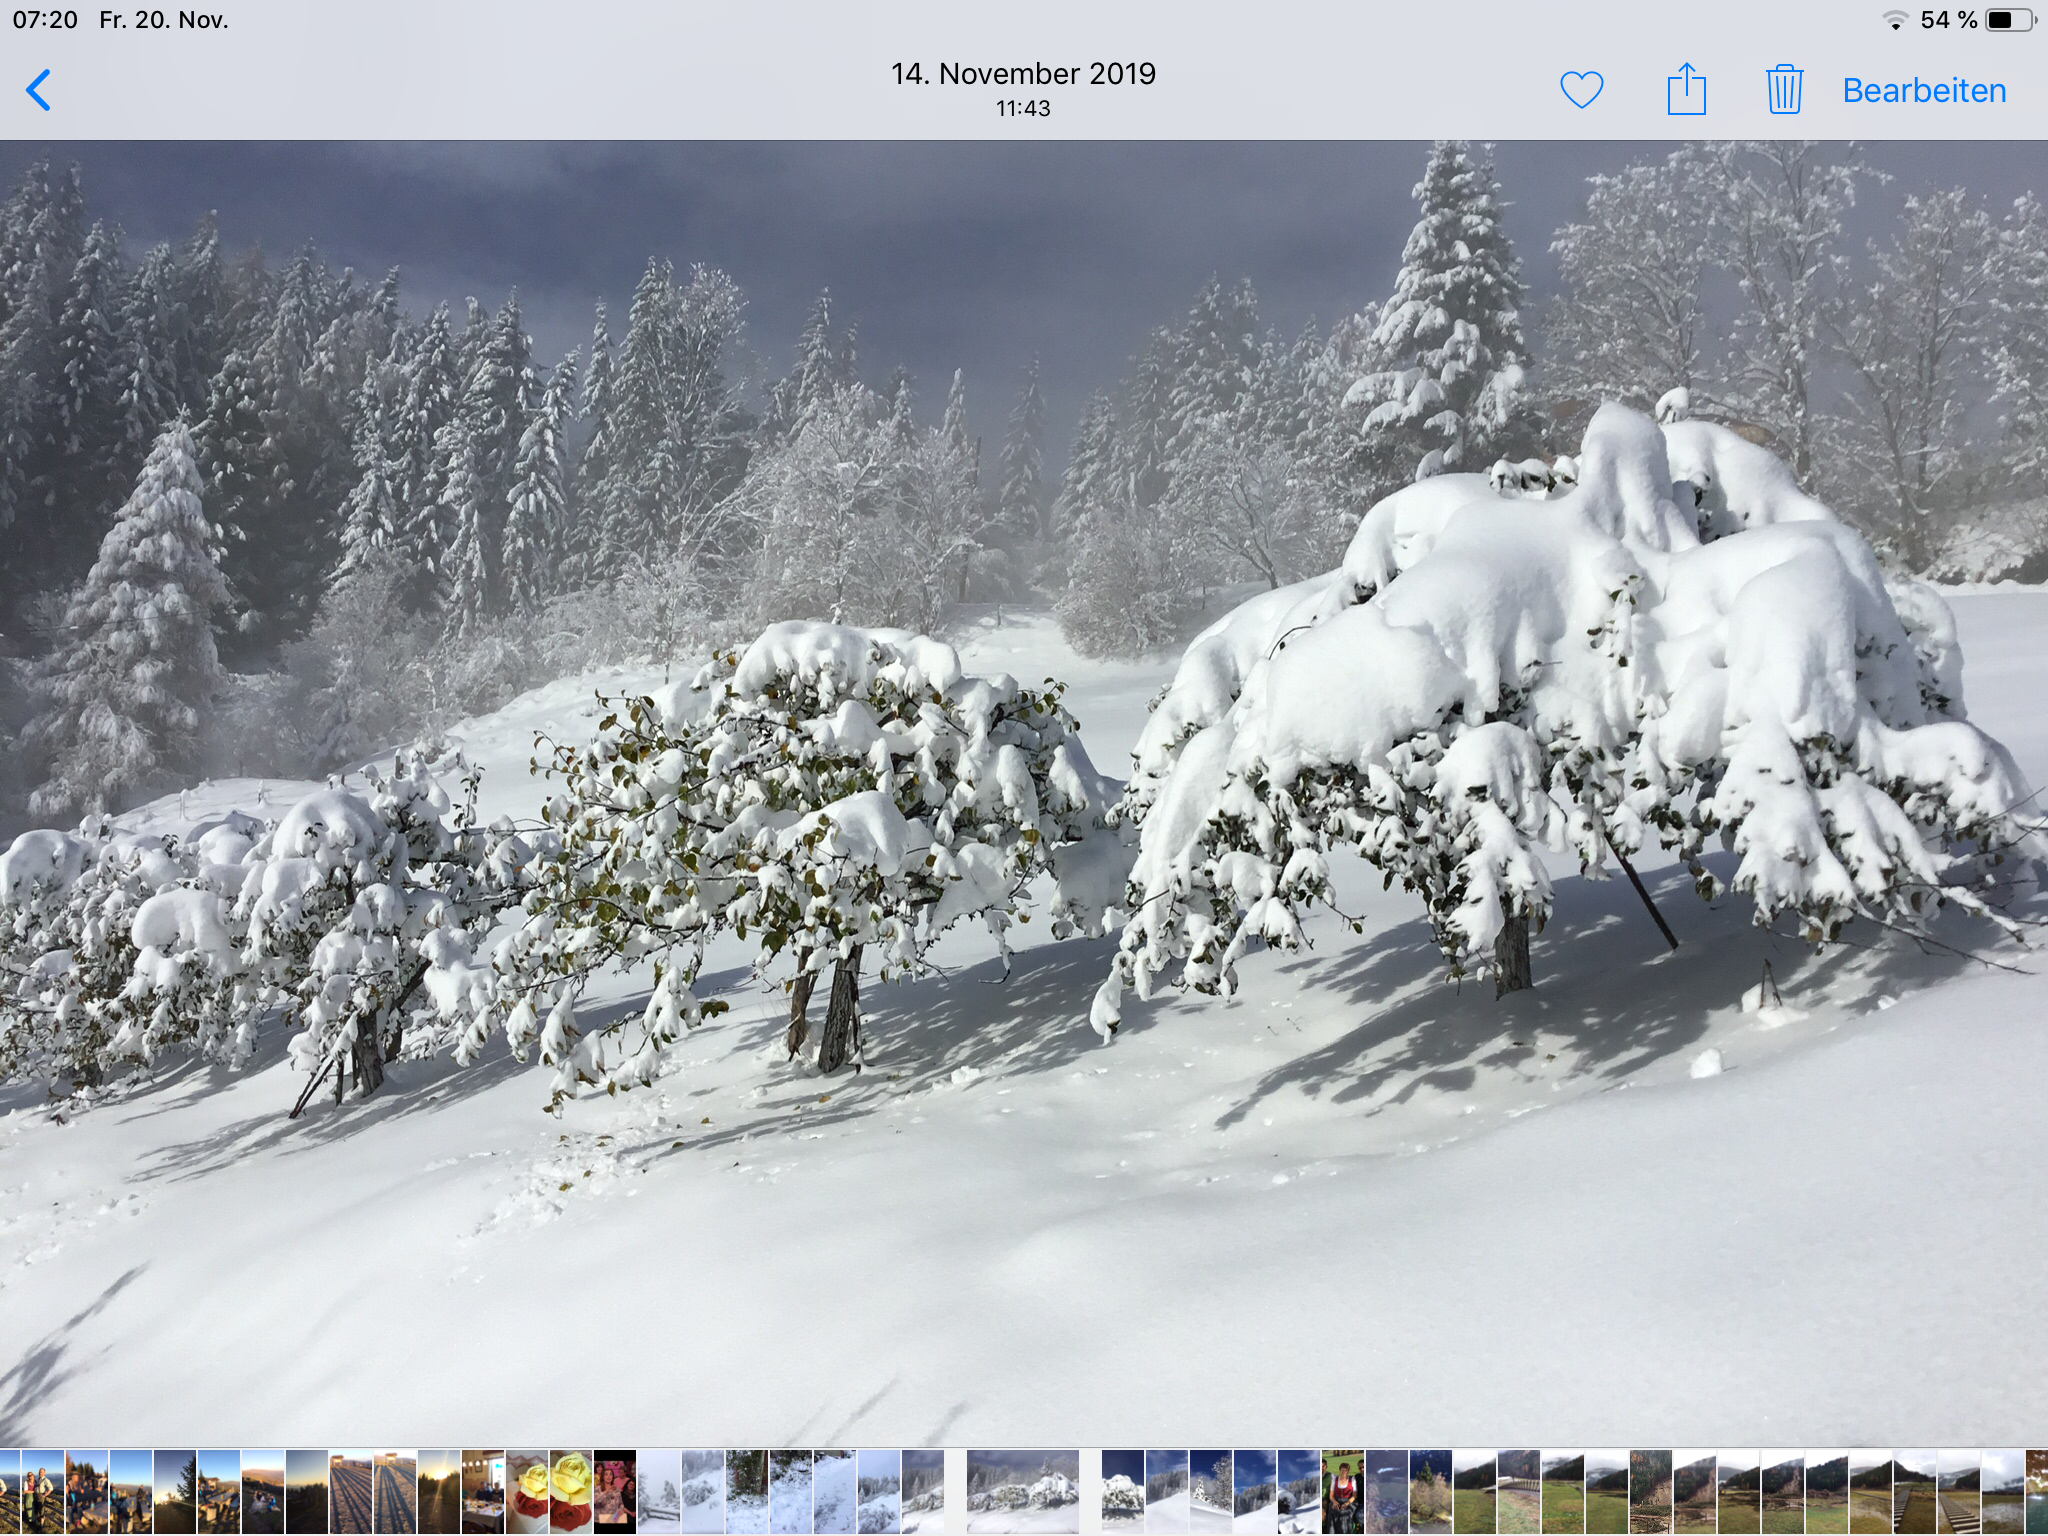
Task: Open thumbnail of woman in floral dress on black background
Action: coord(615,1492)
